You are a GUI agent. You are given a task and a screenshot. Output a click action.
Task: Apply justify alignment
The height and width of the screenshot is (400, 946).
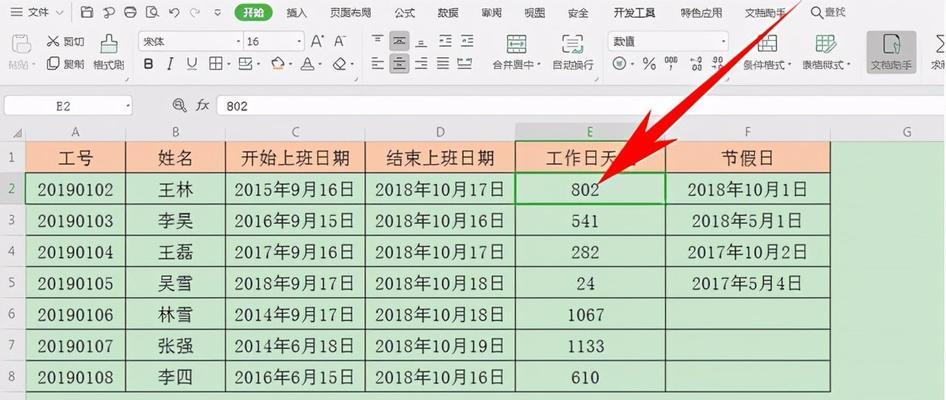pos(443,63)
